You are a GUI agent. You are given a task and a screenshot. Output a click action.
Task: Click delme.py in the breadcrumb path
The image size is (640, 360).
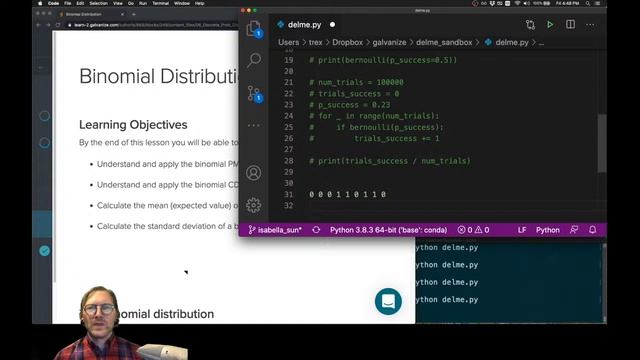click(x=512, y=42)
